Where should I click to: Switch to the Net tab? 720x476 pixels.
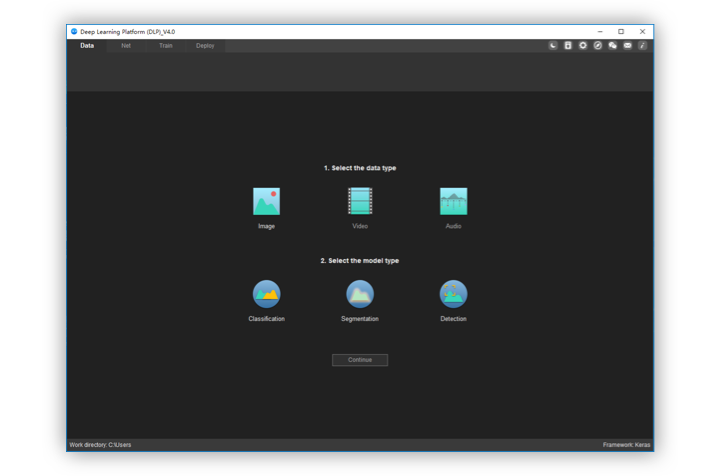point(126,45)
